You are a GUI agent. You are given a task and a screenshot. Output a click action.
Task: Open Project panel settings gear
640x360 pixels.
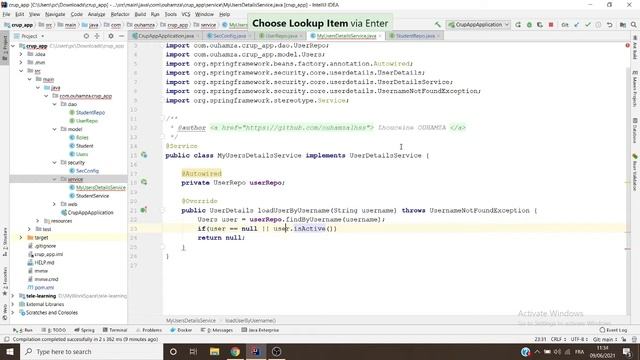(x=111, y=36)
